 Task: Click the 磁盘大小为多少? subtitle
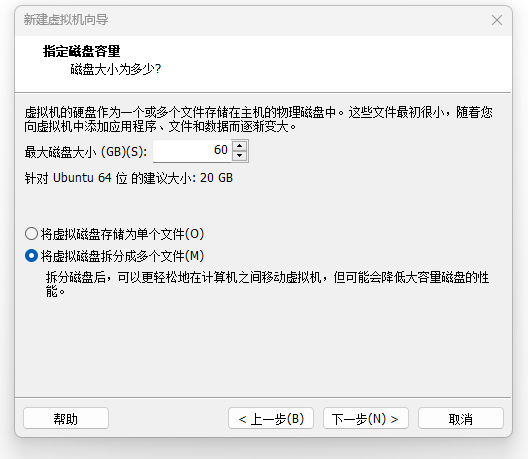116,69
